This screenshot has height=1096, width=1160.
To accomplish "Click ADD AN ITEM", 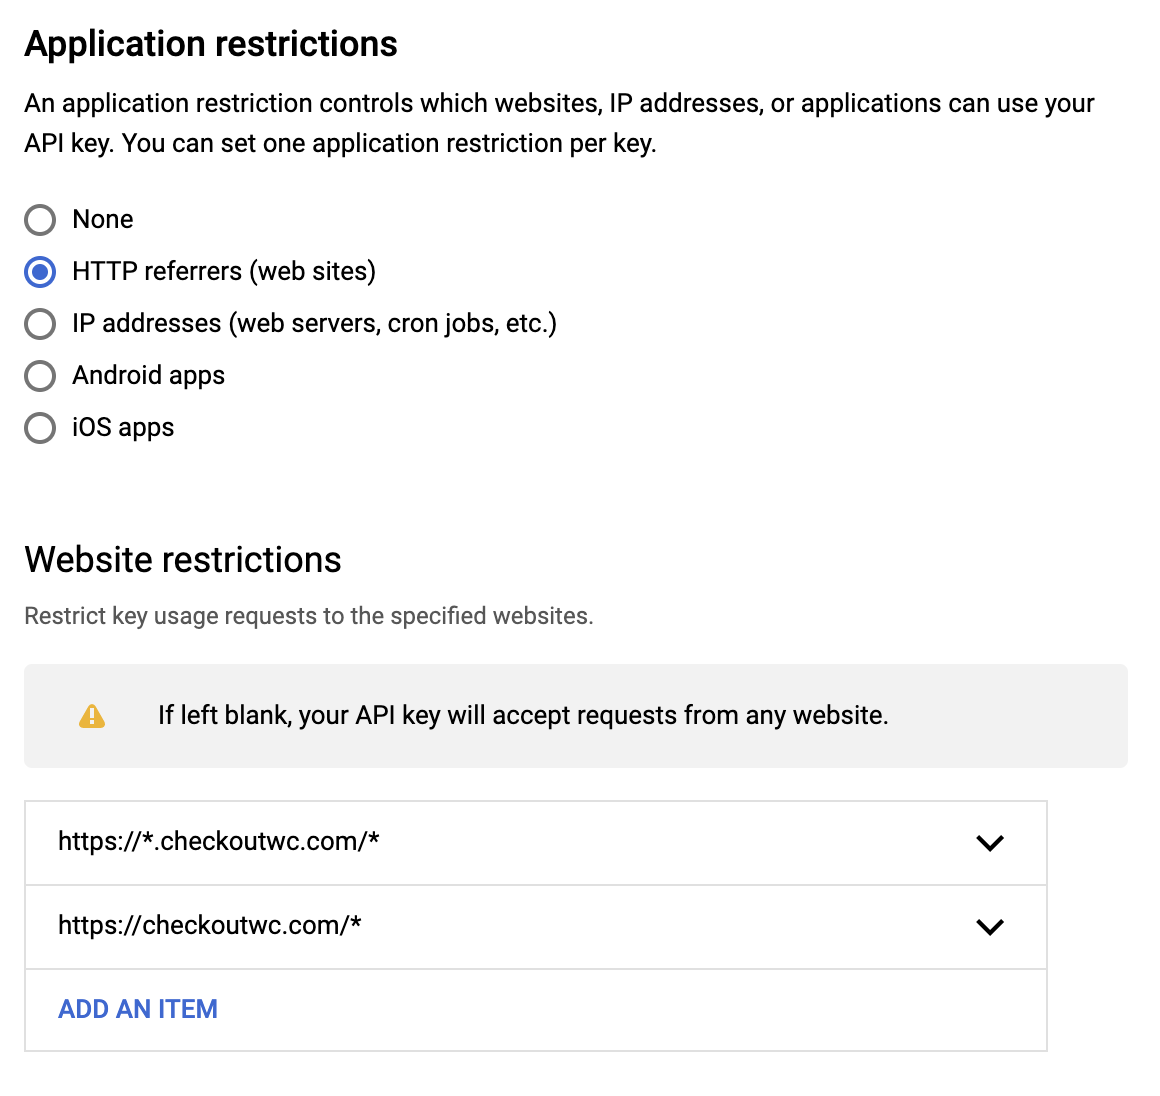I will [138, 1009].
